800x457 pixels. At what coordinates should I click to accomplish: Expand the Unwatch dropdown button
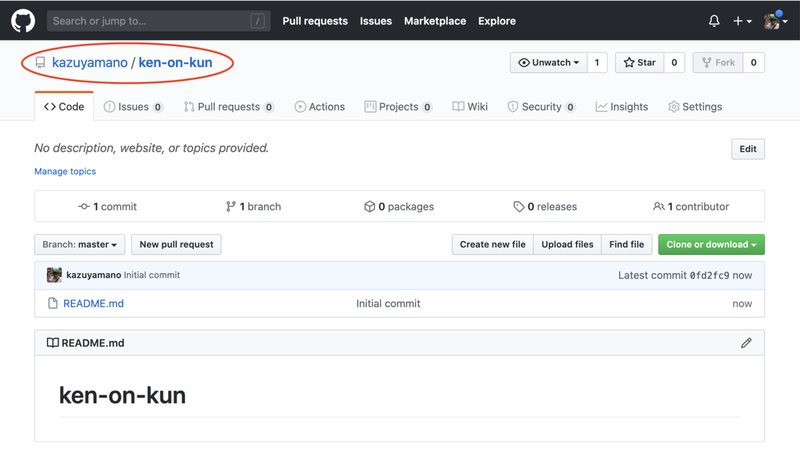[548, 63]
